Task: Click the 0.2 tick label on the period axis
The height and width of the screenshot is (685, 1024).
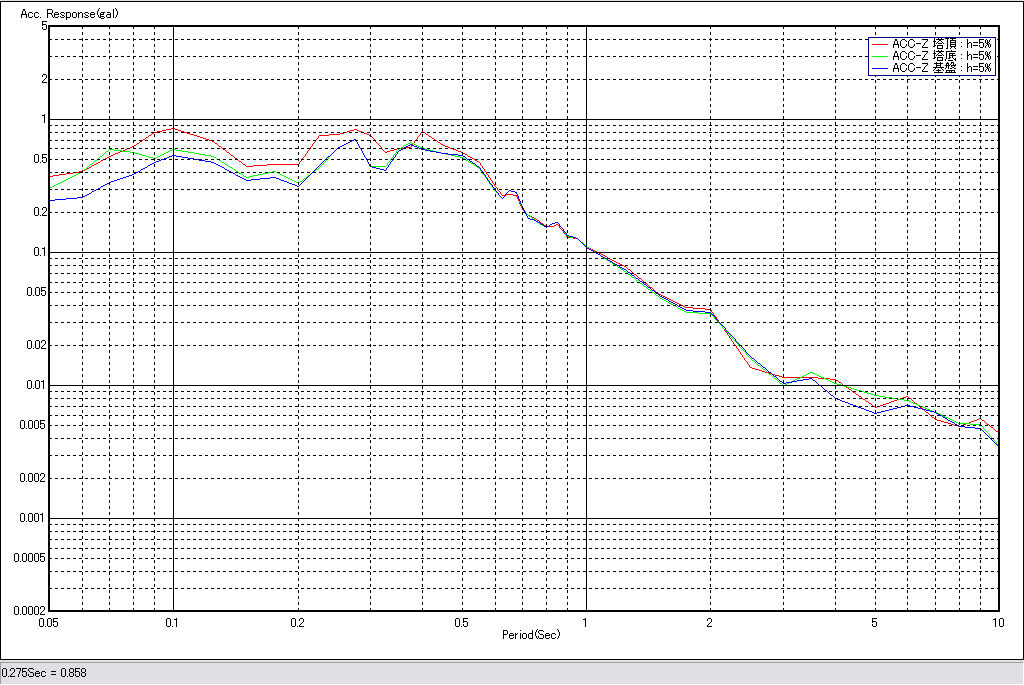Action: pyautogui.click(x=297, y=622)
